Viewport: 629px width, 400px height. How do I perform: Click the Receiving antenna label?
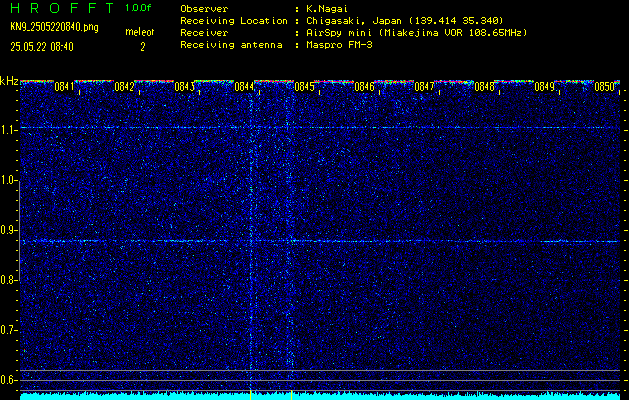[x=231, y=45]
